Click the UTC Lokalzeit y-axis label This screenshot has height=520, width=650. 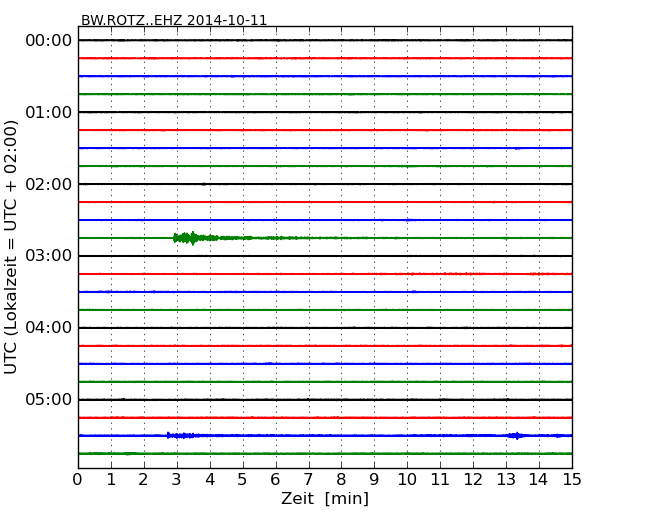(x=11, y=248)
